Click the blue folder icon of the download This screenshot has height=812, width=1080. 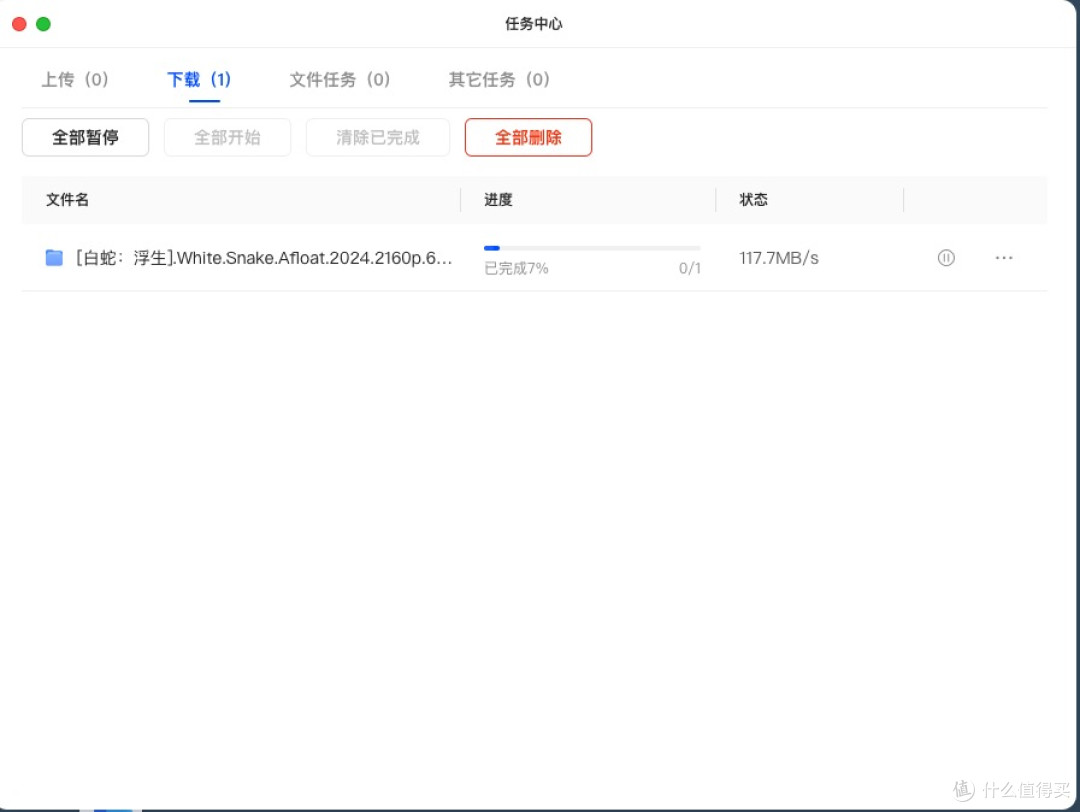click(54, 258)
